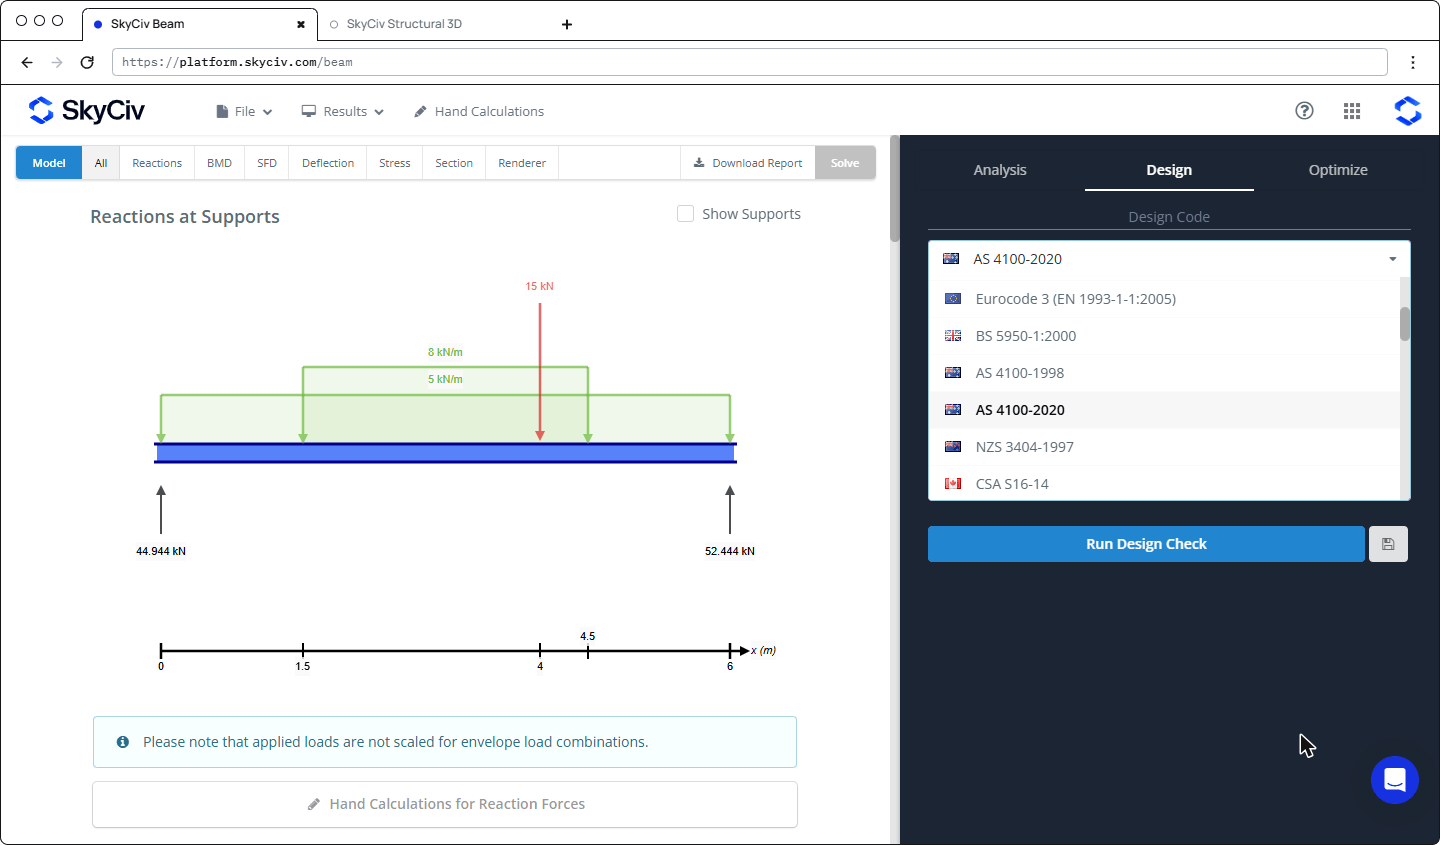Open the Results dropdown menu

343,111
